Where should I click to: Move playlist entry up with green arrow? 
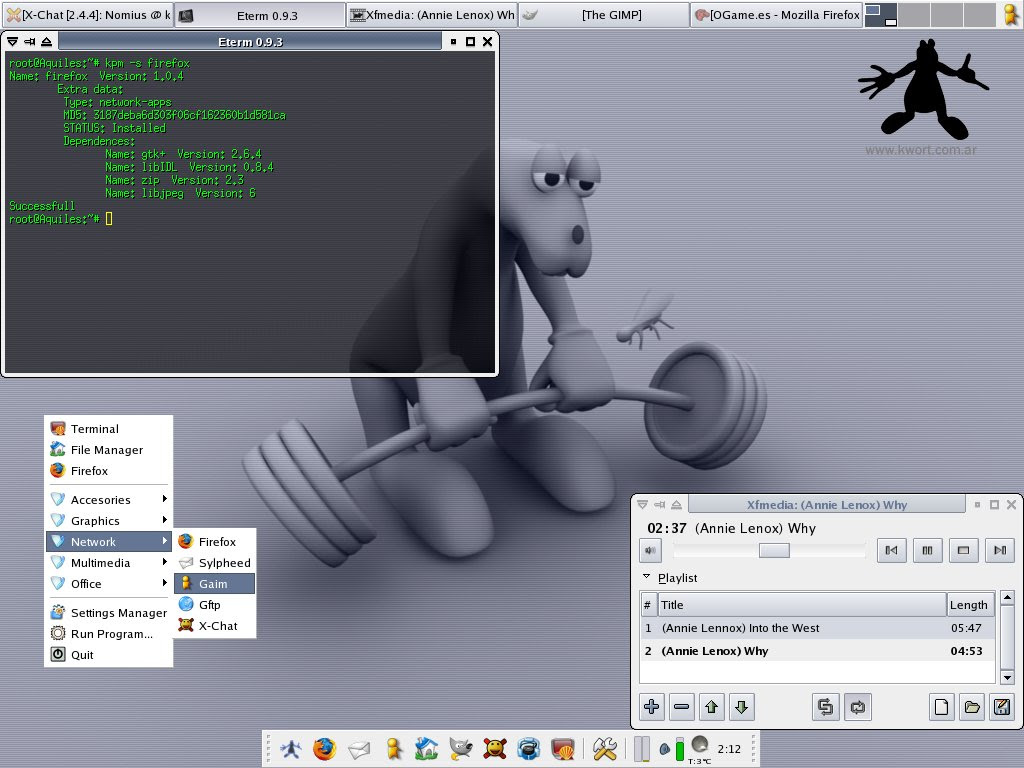click(x=712, y=707)
